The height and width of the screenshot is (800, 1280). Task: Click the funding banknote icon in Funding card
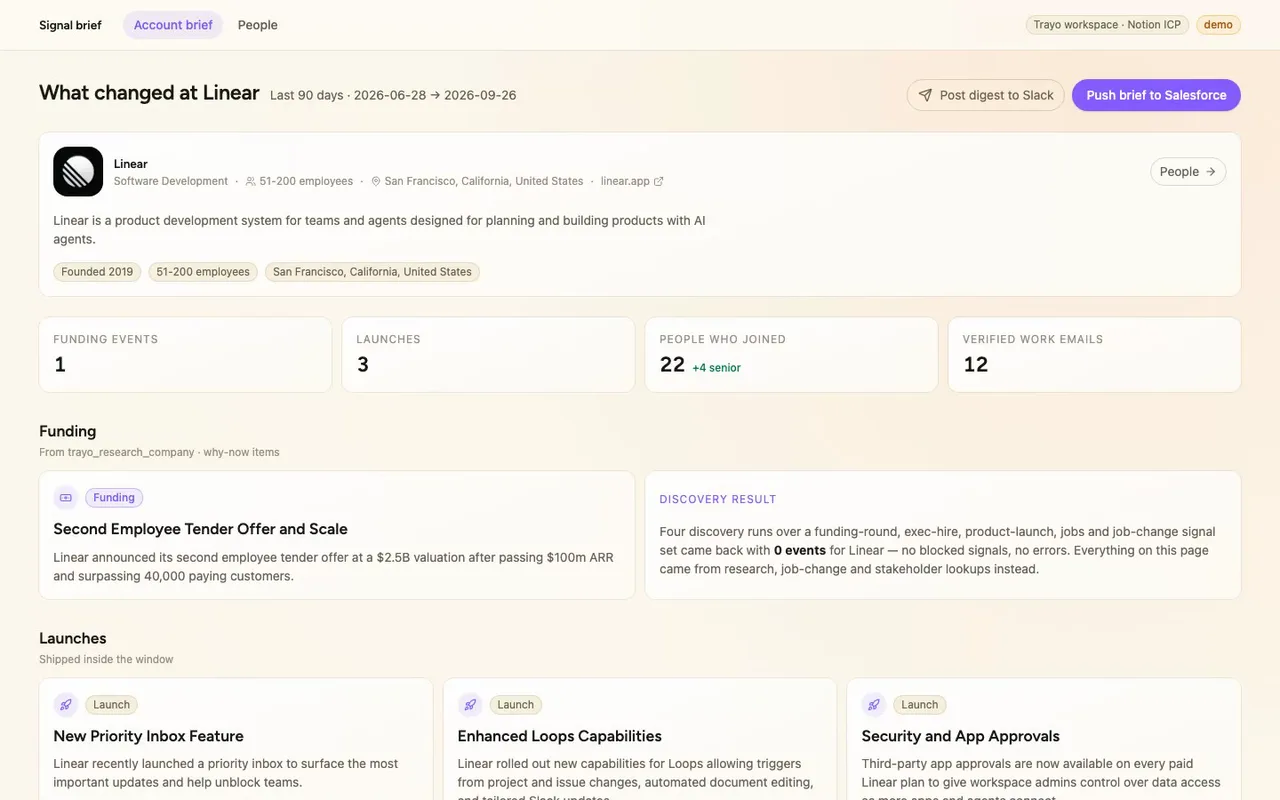[x=66, y=497]
